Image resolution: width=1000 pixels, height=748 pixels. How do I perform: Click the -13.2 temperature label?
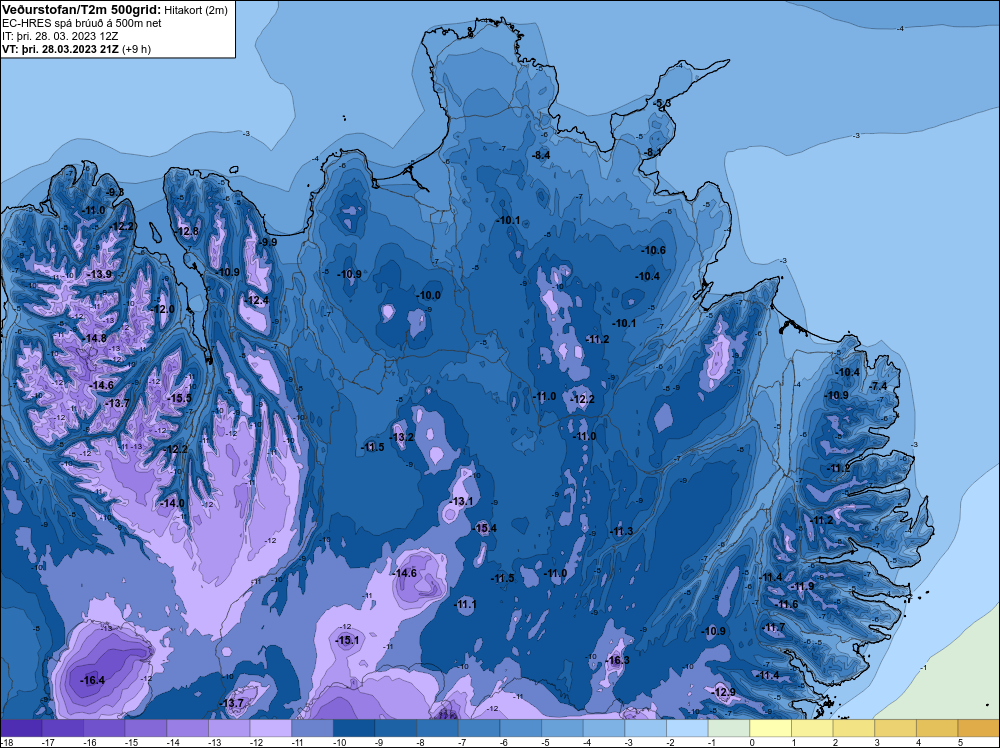pyautogui.click(x=402, y=437)
